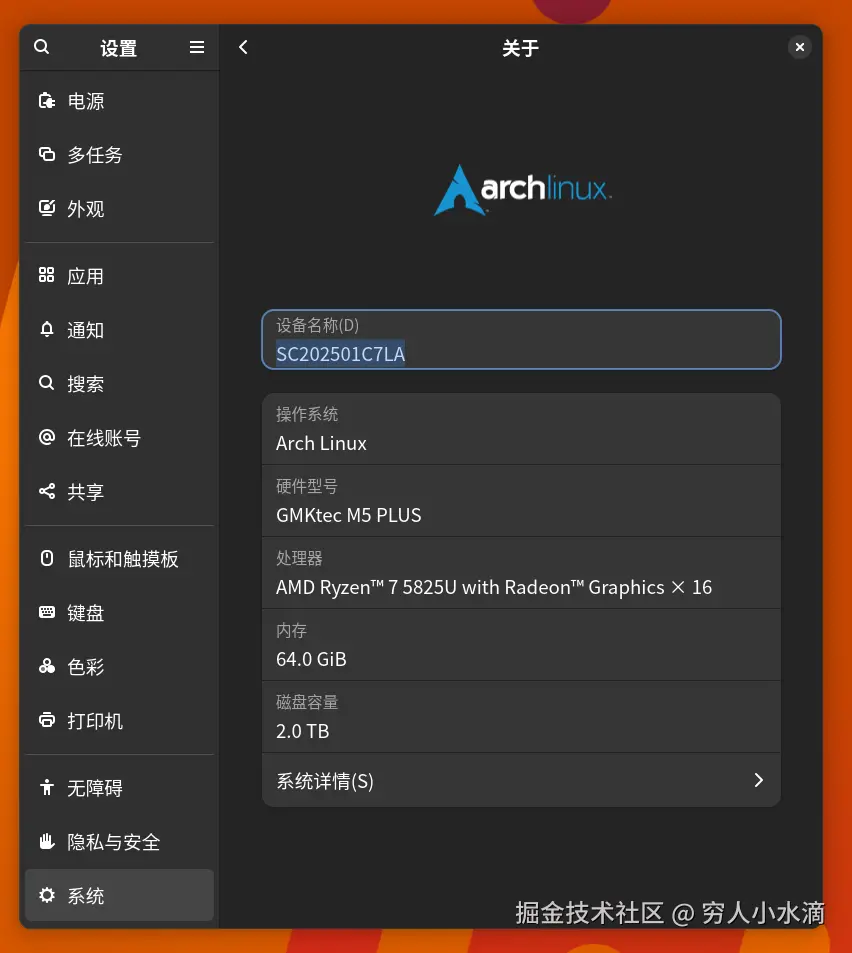The height and width of the screenshot is (953, 852).
Task: Open 搜索 settings panel
Action: pos(119,384)
